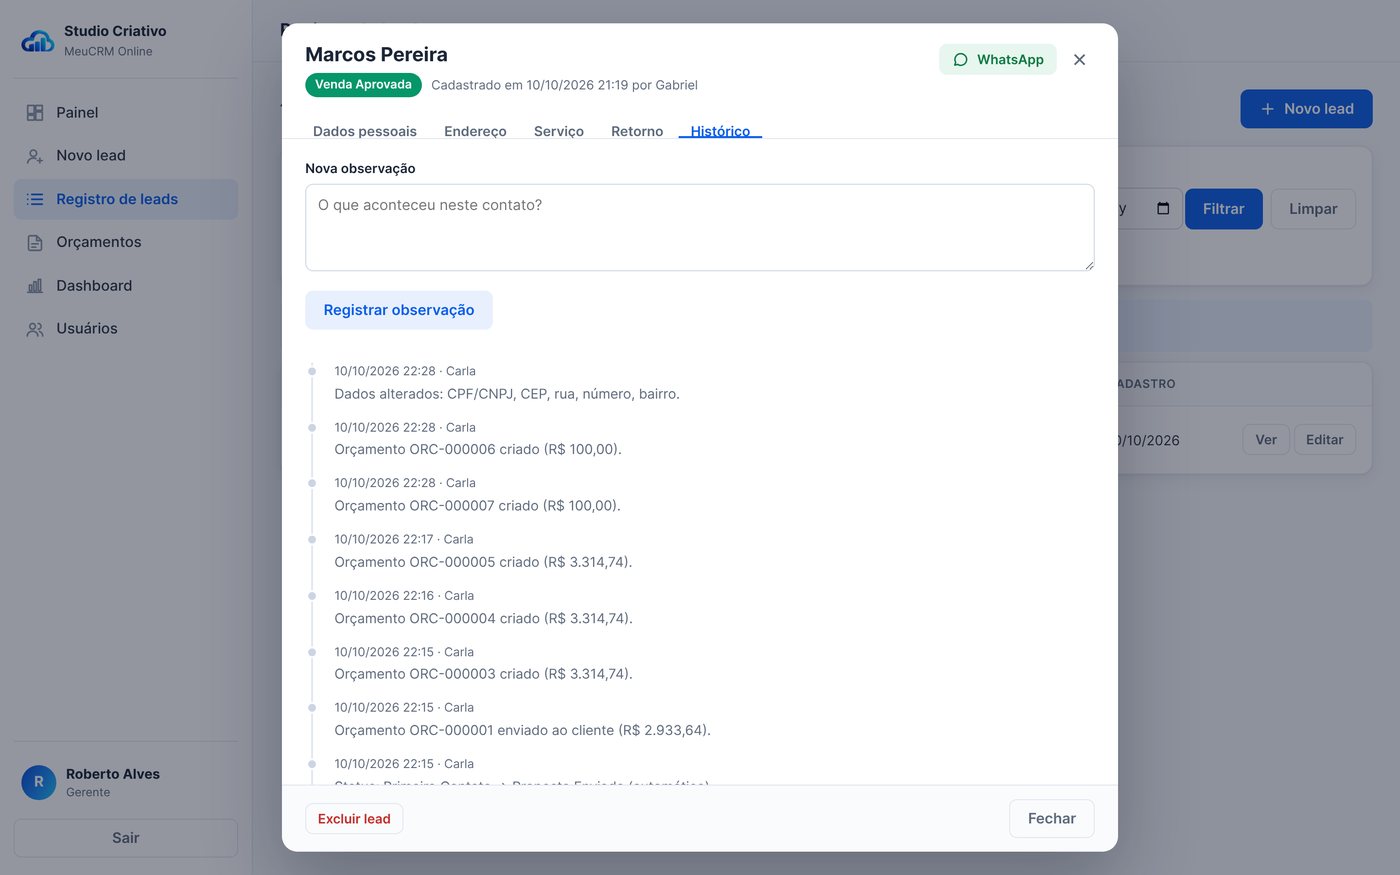This screenshot has height=875, width=1400.
Task: Click the Ver button in leads table
Action: pyautogui.click(x=1266, y=440)
